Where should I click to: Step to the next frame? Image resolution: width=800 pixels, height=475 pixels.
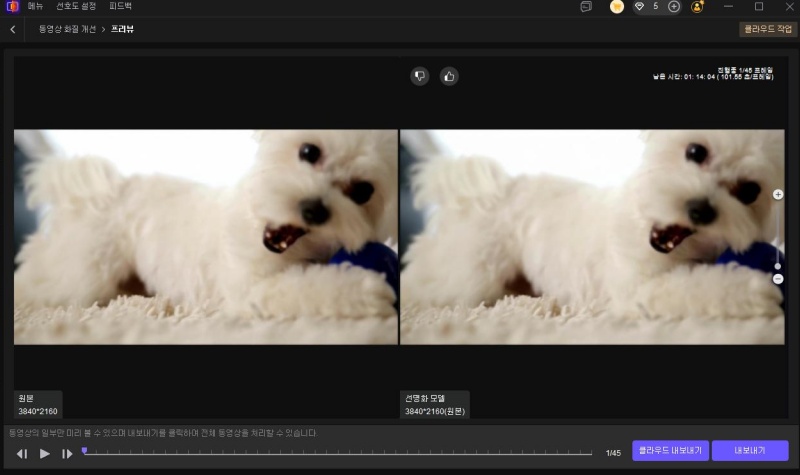click(67, 454)
